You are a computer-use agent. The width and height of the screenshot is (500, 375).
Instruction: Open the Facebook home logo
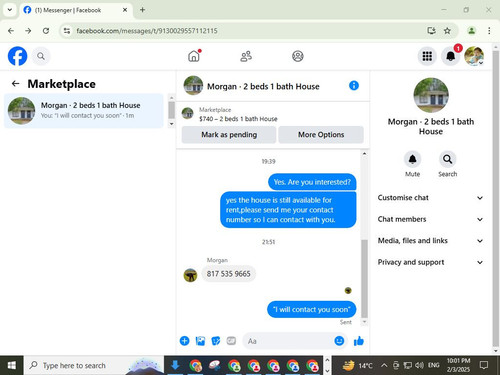[x=17, y=56]
